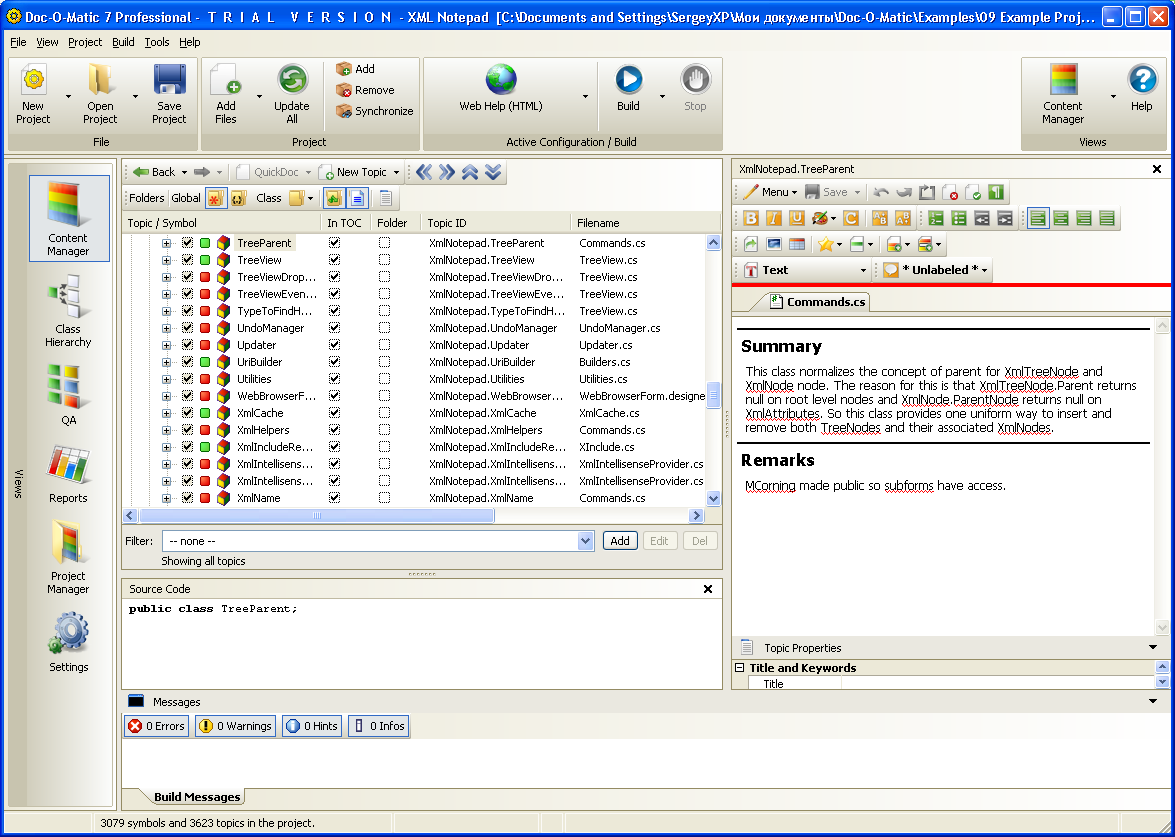This screenshot has width=1175, height=837.
Task: Toggle the checkbox beside XmlCache topic
Action: (187, 413)
